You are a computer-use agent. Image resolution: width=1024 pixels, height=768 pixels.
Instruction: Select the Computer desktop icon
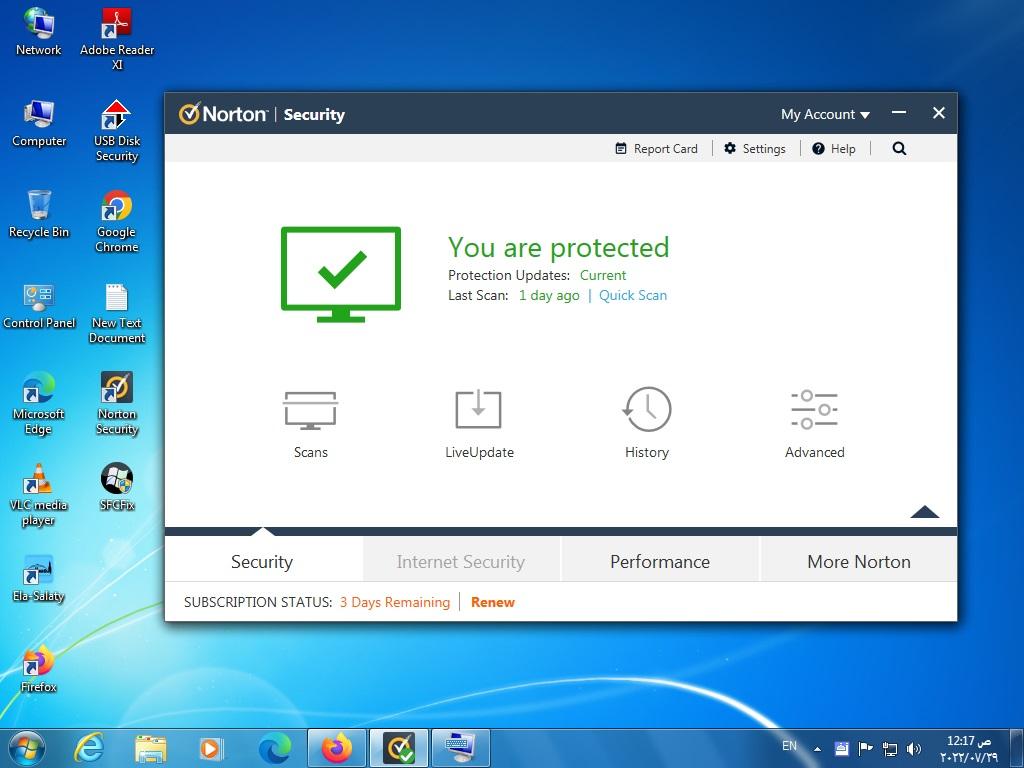(39, 123)
